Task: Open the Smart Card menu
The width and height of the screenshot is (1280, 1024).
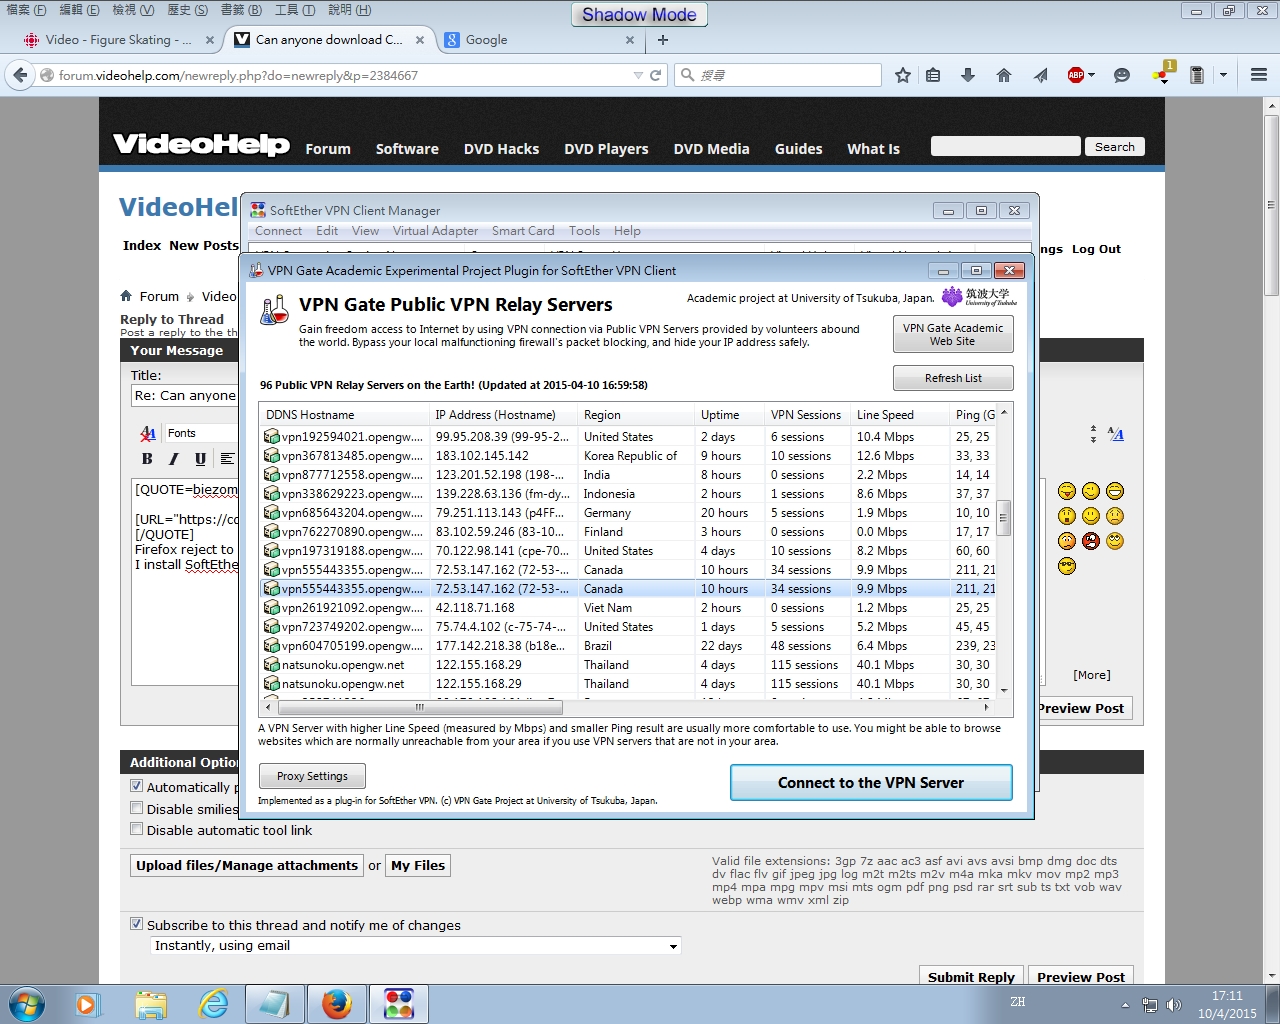Action: (523, 231)
